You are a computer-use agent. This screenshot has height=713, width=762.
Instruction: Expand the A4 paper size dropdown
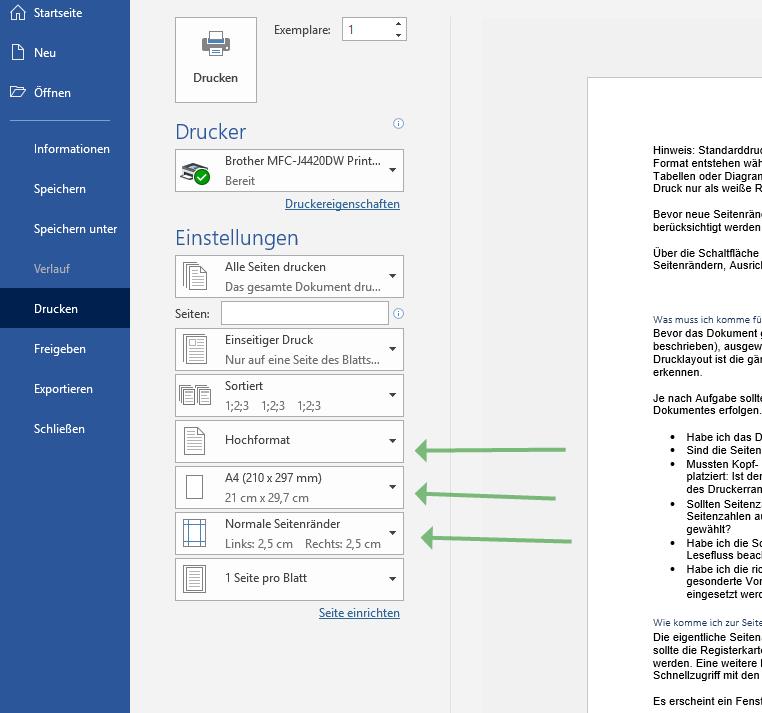(x=392, y=487)
